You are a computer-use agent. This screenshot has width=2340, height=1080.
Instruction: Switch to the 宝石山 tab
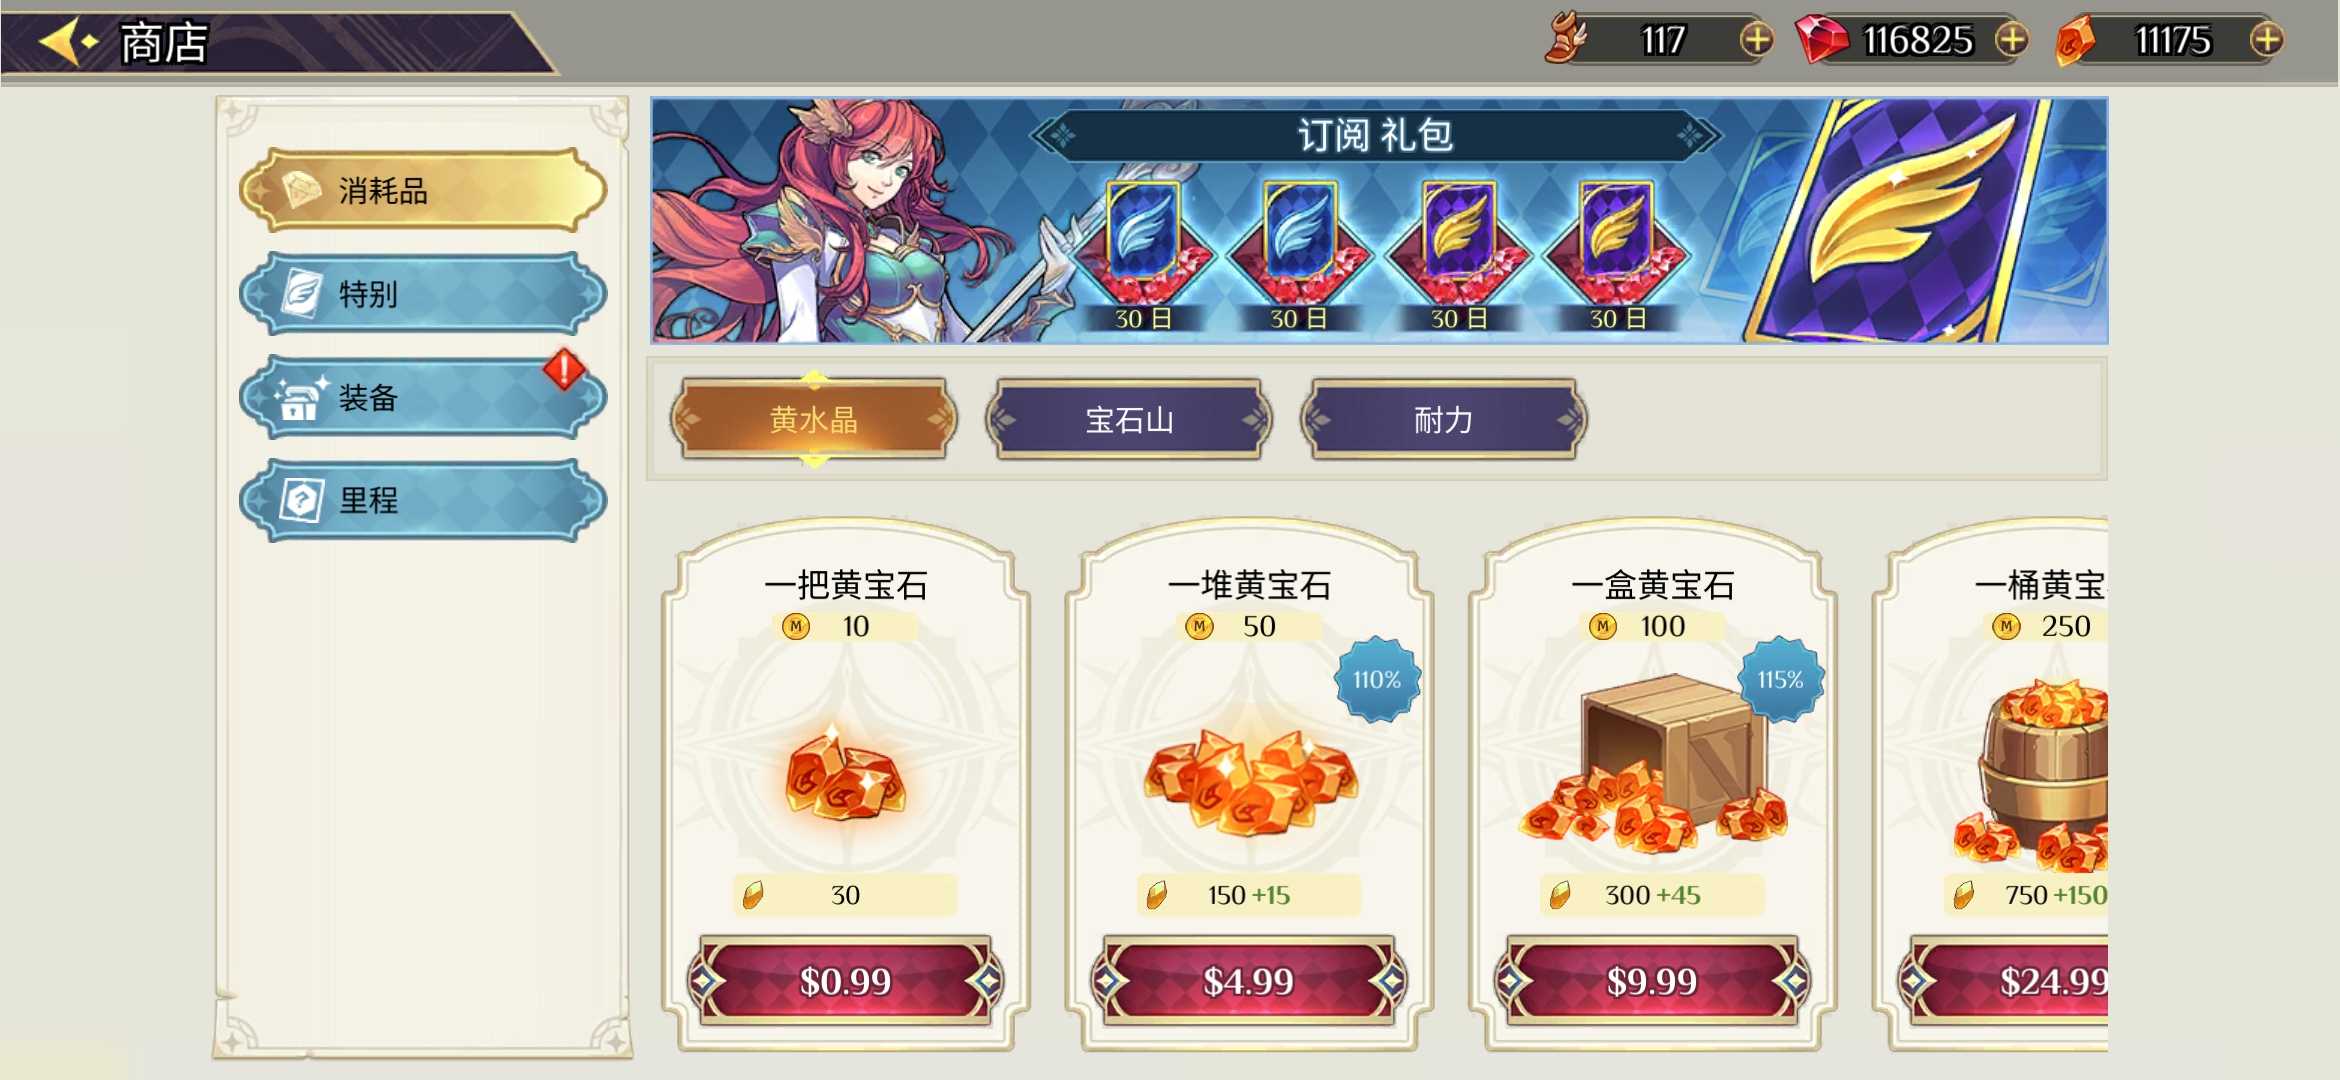(1129, 419)
